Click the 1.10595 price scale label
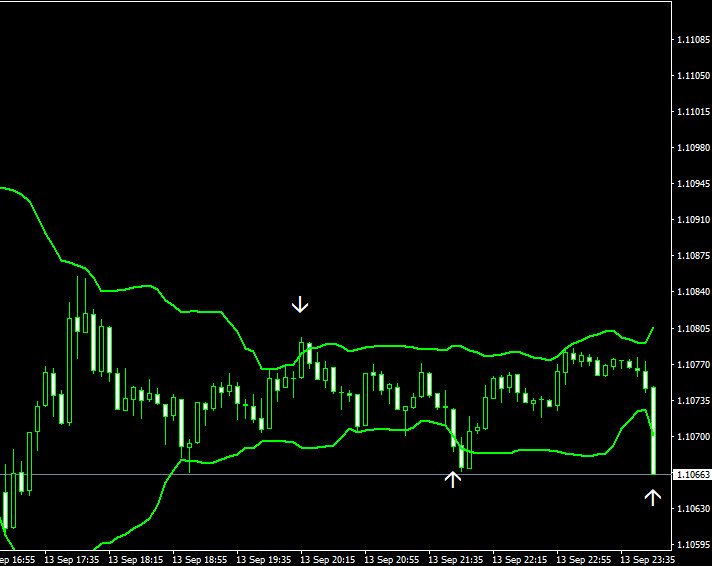The width and height of the screenshot is (712, 566). (693, 545)
